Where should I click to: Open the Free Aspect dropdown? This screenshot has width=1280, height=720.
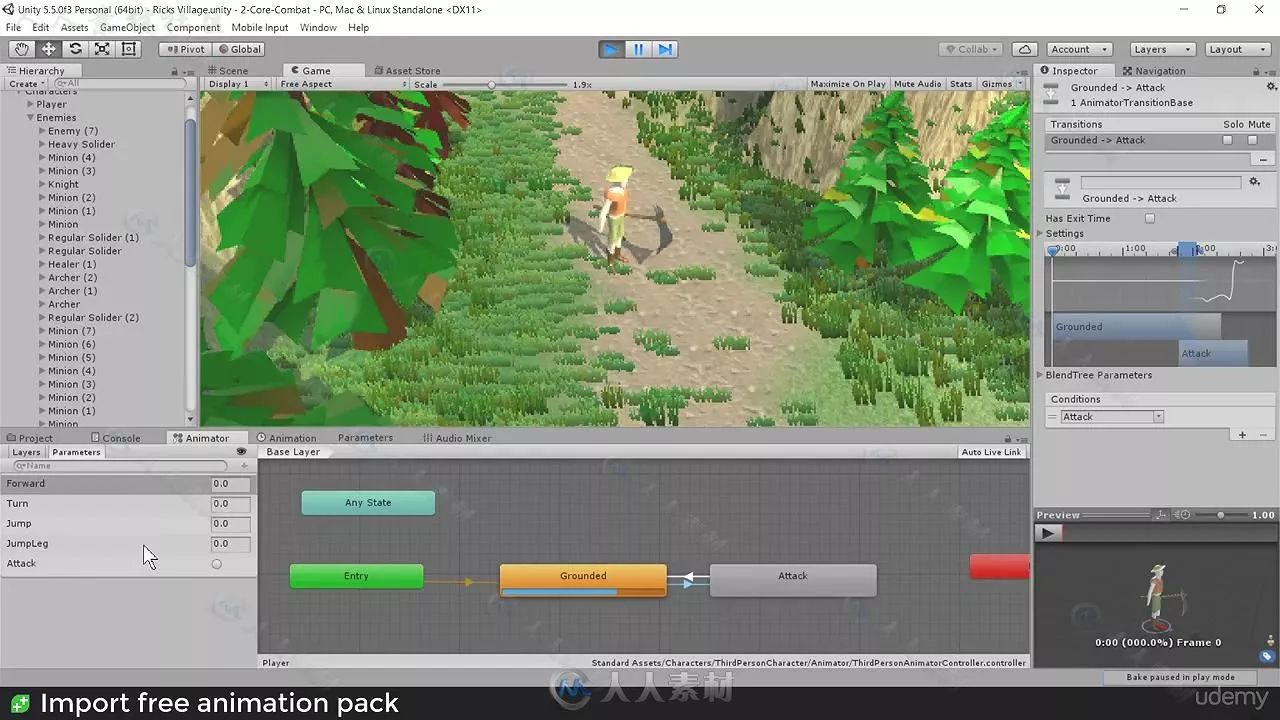coord(343,84)
